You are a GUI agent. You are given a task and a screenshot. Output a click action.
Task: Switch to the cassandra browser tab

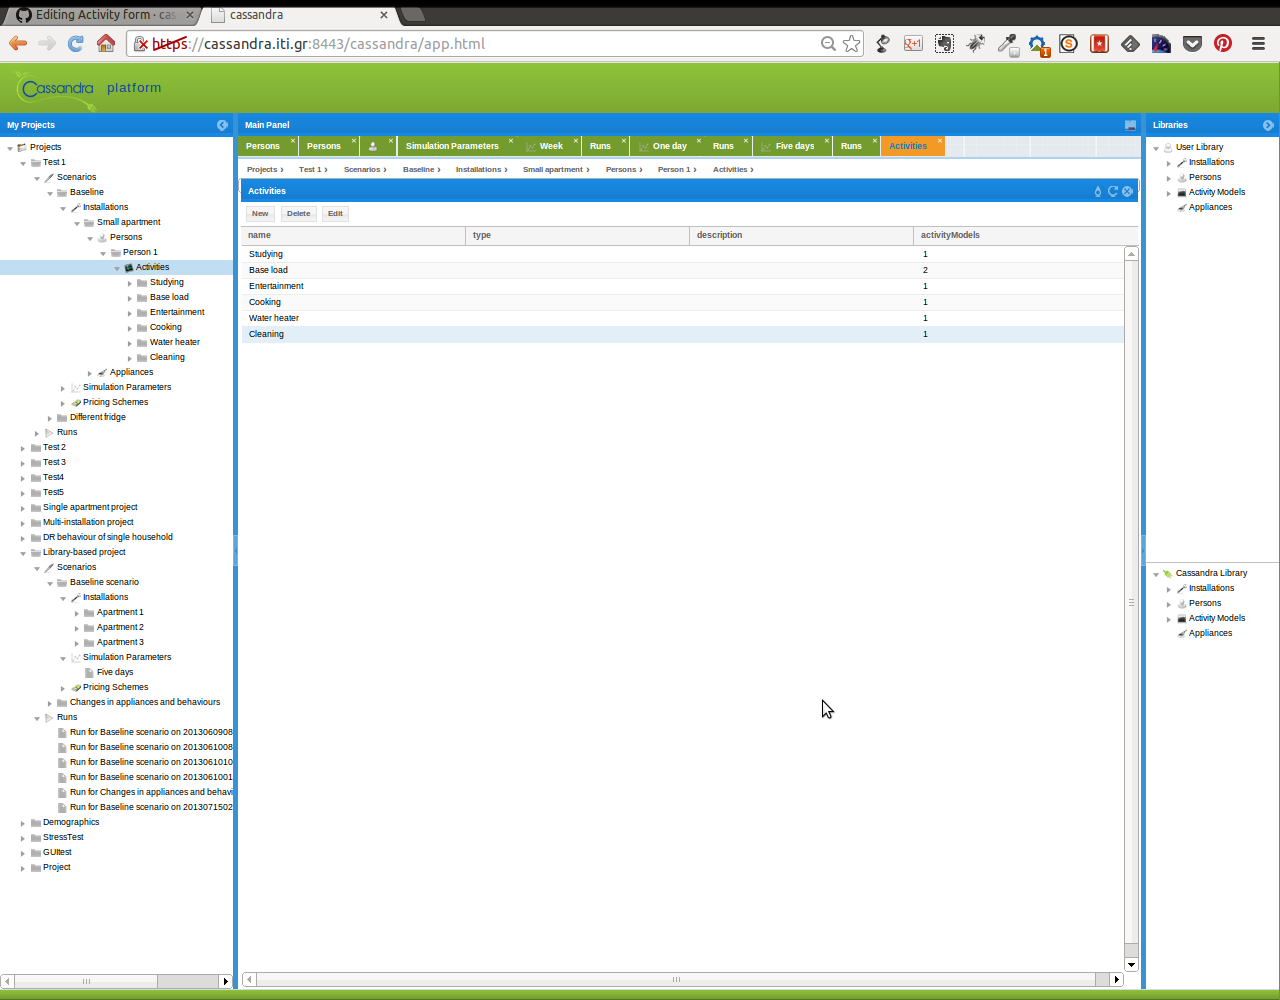[298, 15]
